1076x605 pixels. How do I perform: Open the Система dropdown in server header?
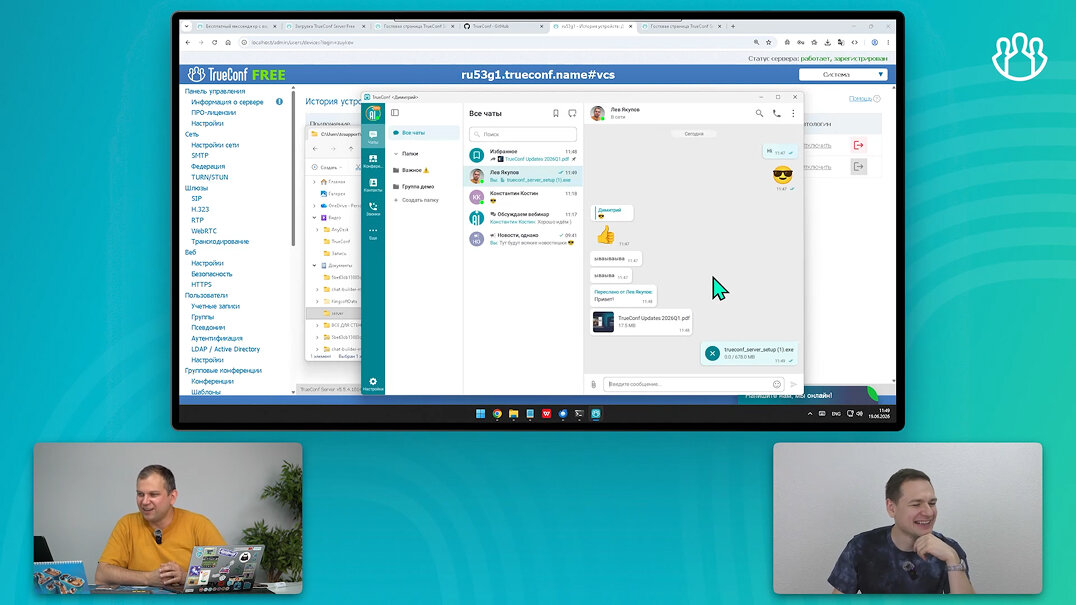[x=843, y=75]
